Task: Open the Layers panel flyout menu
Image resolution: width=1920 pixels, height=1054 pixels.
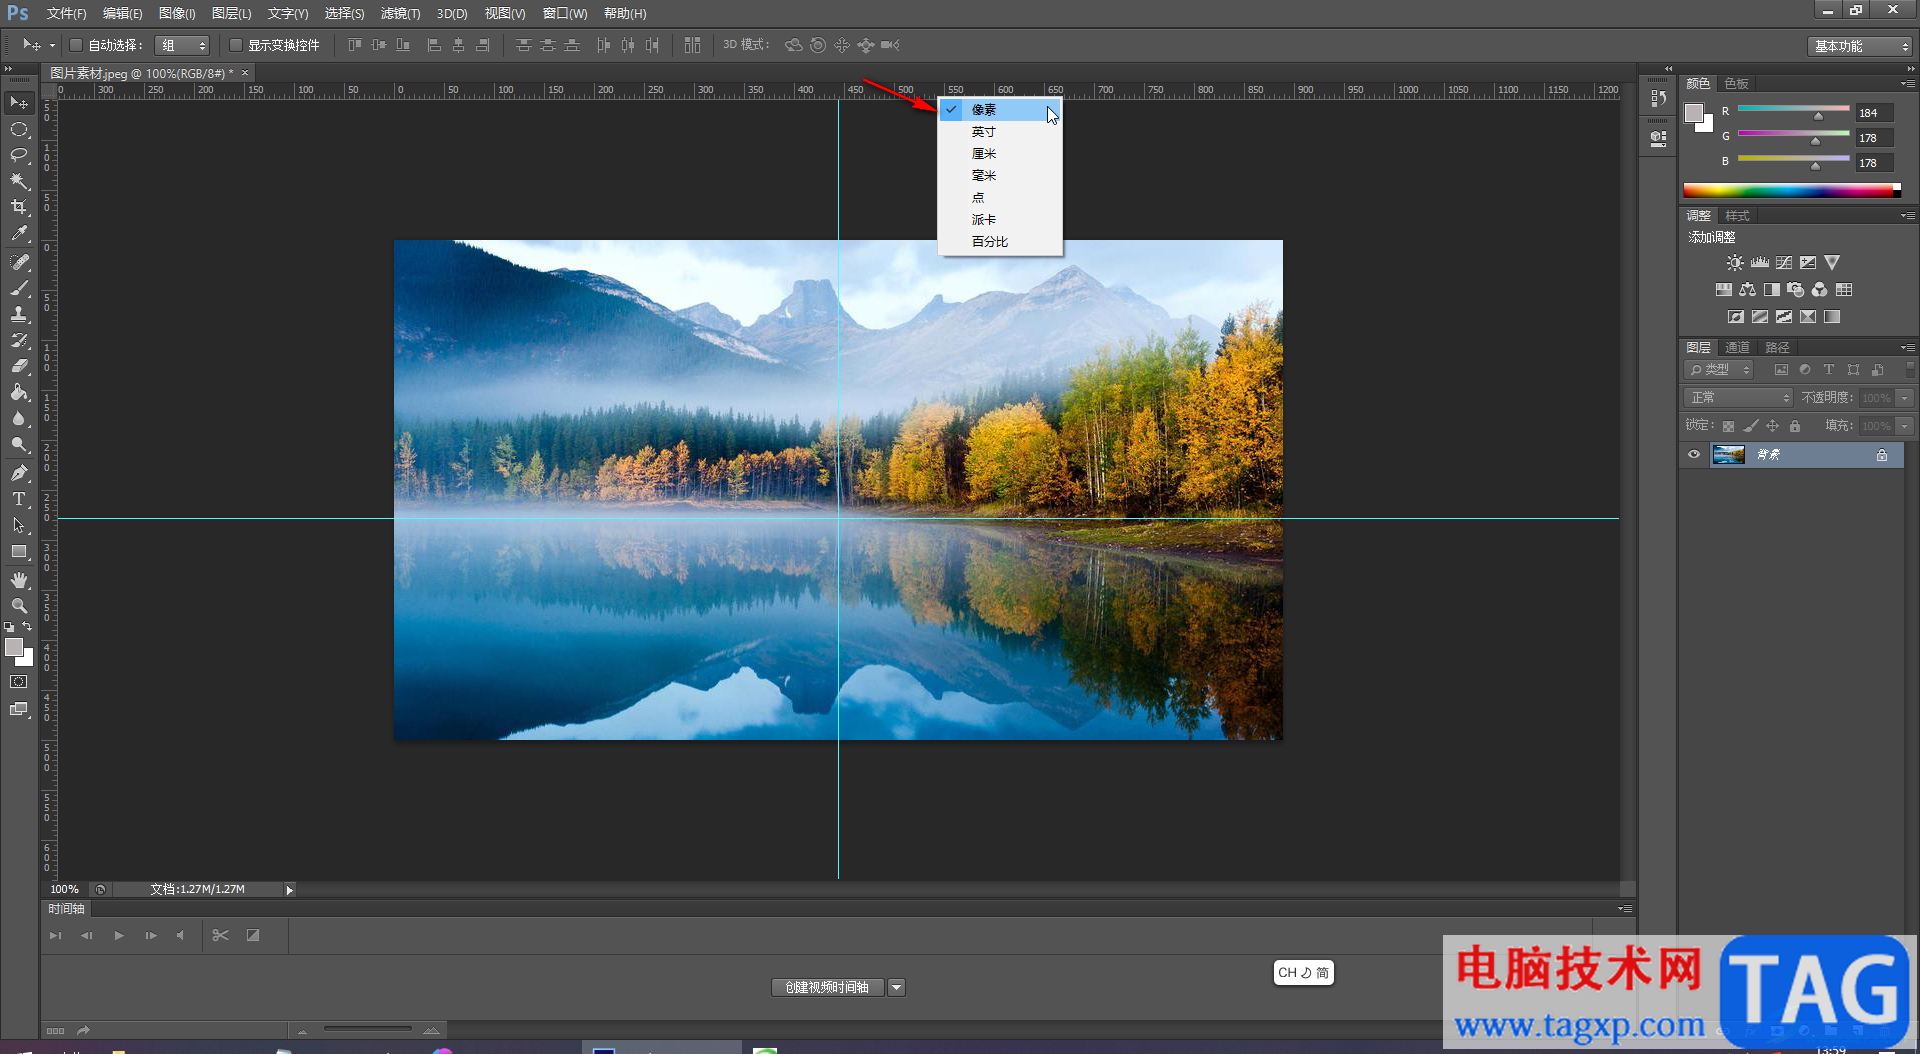Action: [1907, 348]
